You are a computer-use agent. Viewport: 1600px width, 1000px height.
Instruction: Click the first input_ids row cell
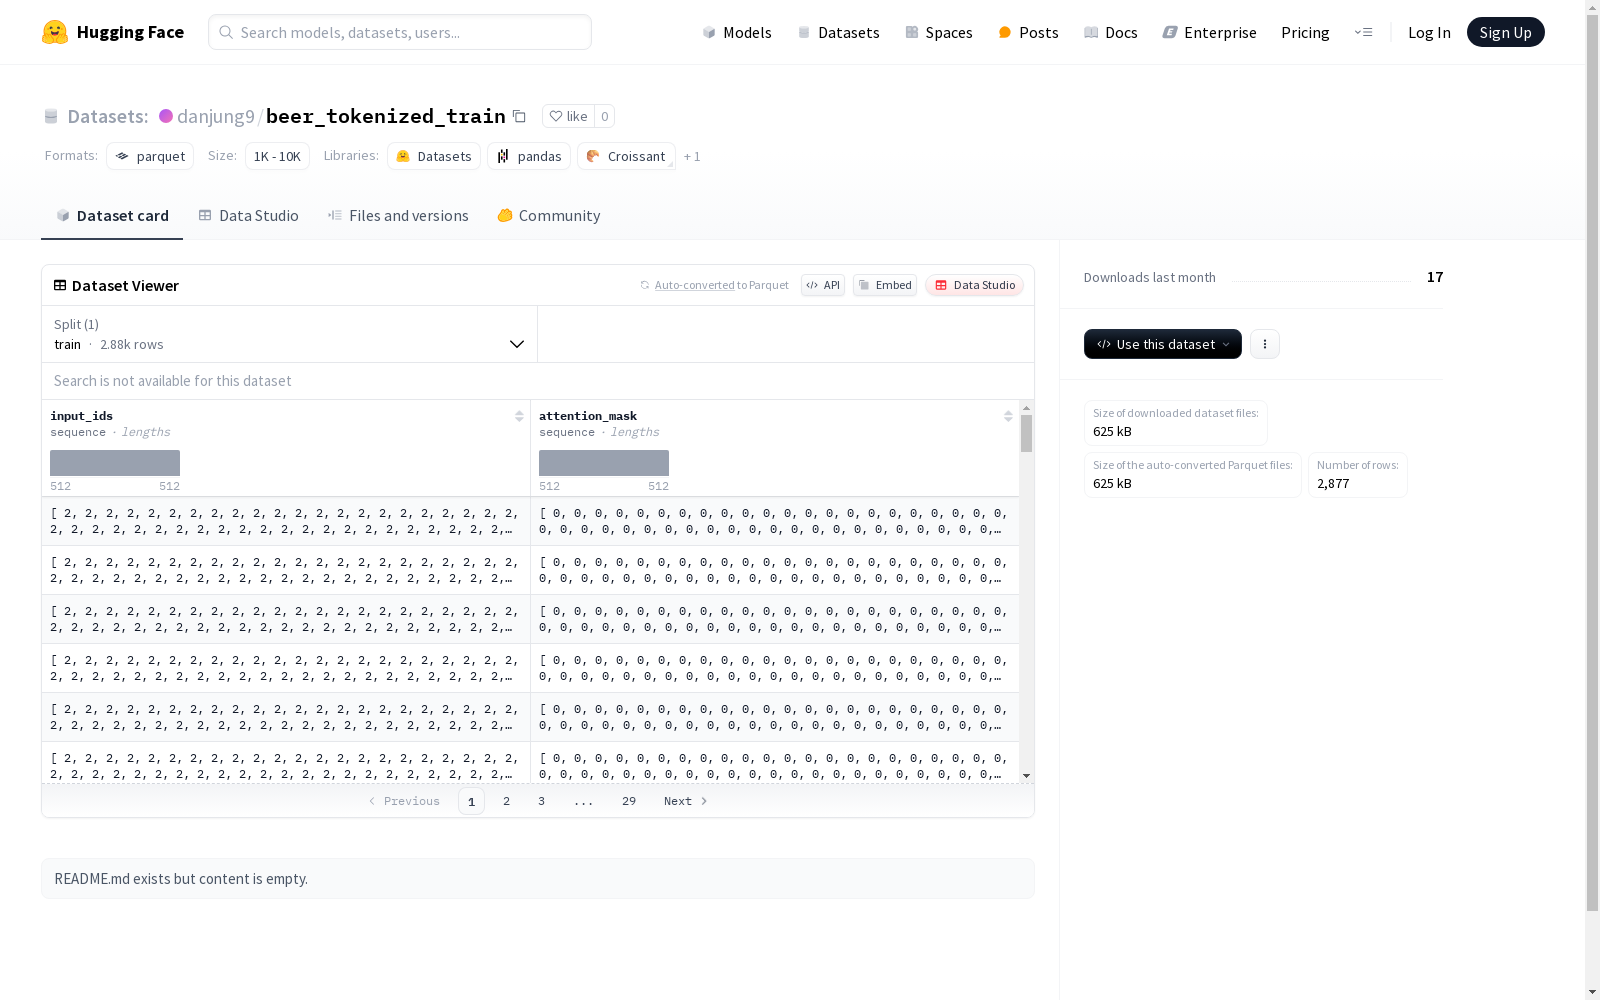(x=286, y=521)
